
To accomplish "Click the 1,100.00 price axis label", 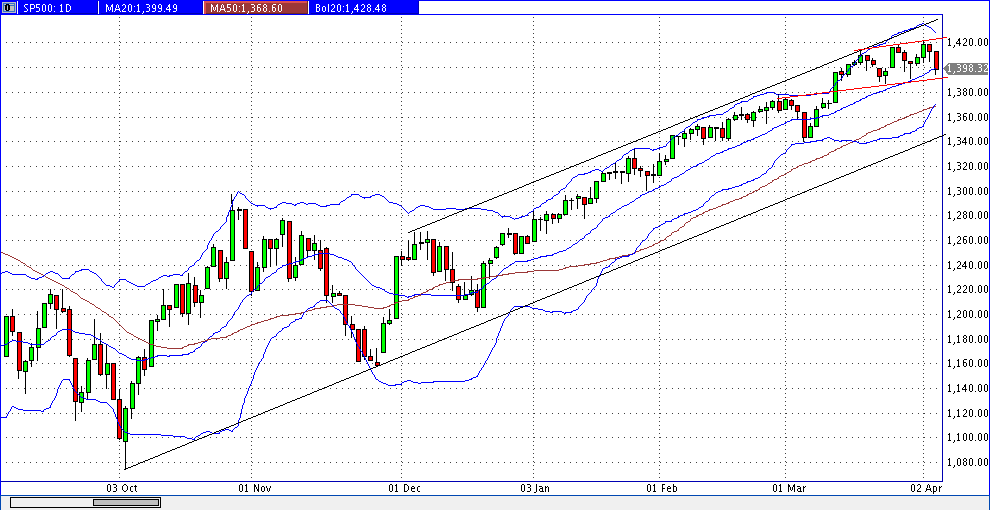I will [968, 437].
